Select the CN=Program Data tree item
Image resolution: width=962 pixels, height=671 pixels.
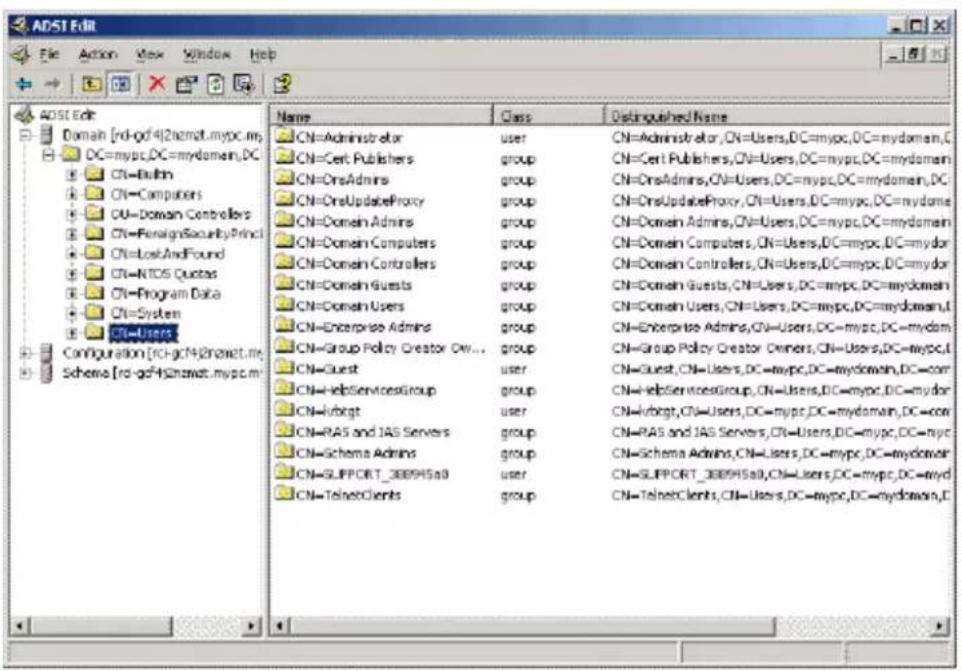(166, 293)
